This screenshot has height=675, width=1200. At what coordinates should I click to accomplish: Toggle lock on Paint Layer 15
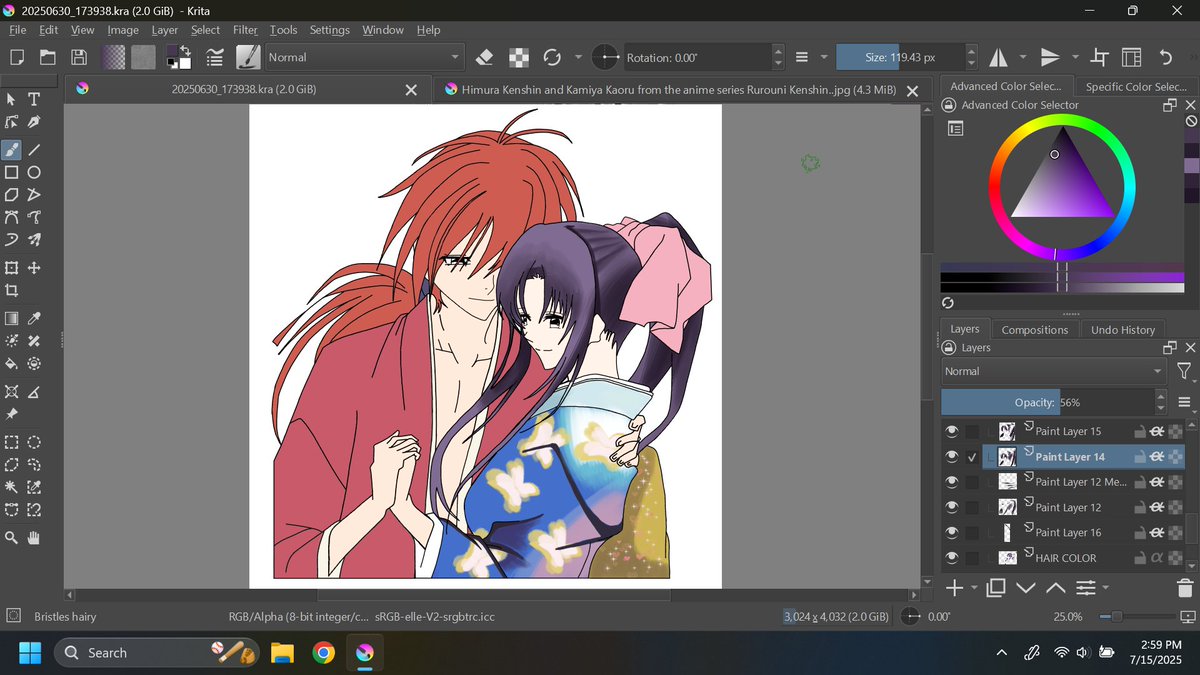(x=1139, y=431)
